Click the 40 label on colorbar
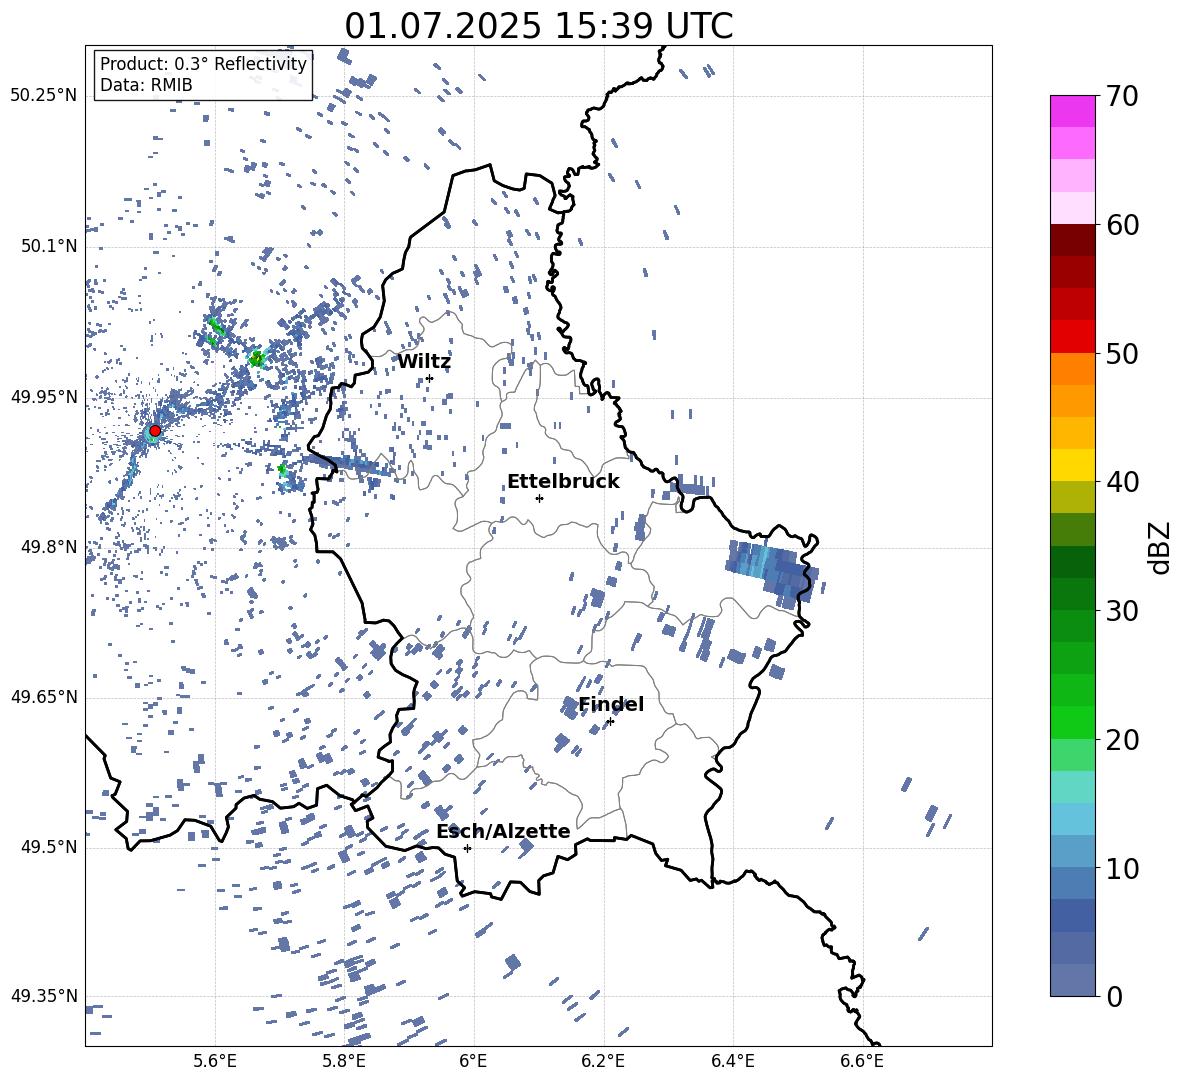 (1122, 482)
